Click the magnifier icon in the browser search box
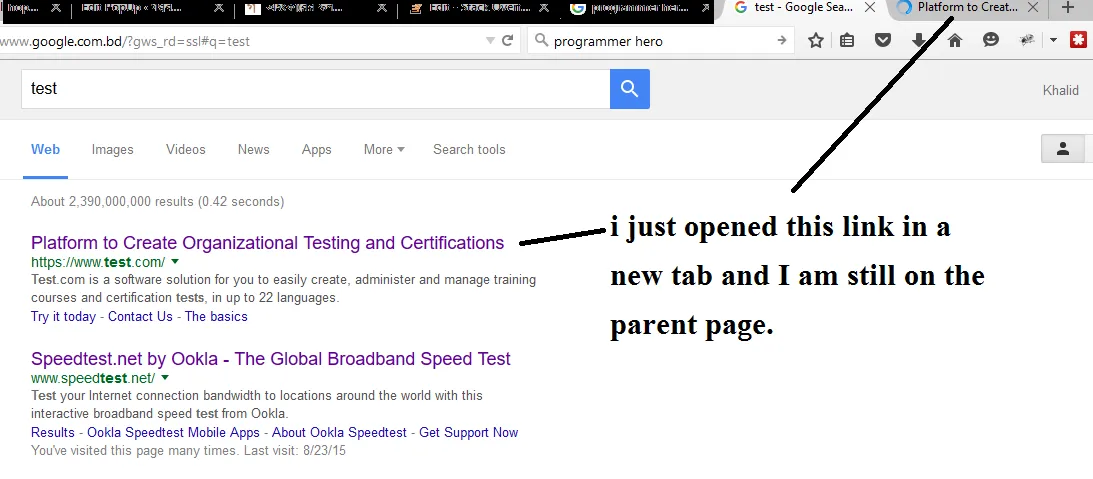 pyautogui.click(x=541, y=40)
